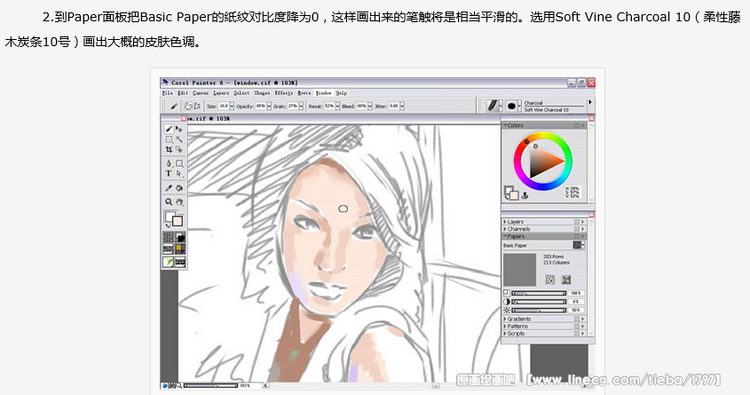Toggle the directional grain button in Papers

(566, 279)
